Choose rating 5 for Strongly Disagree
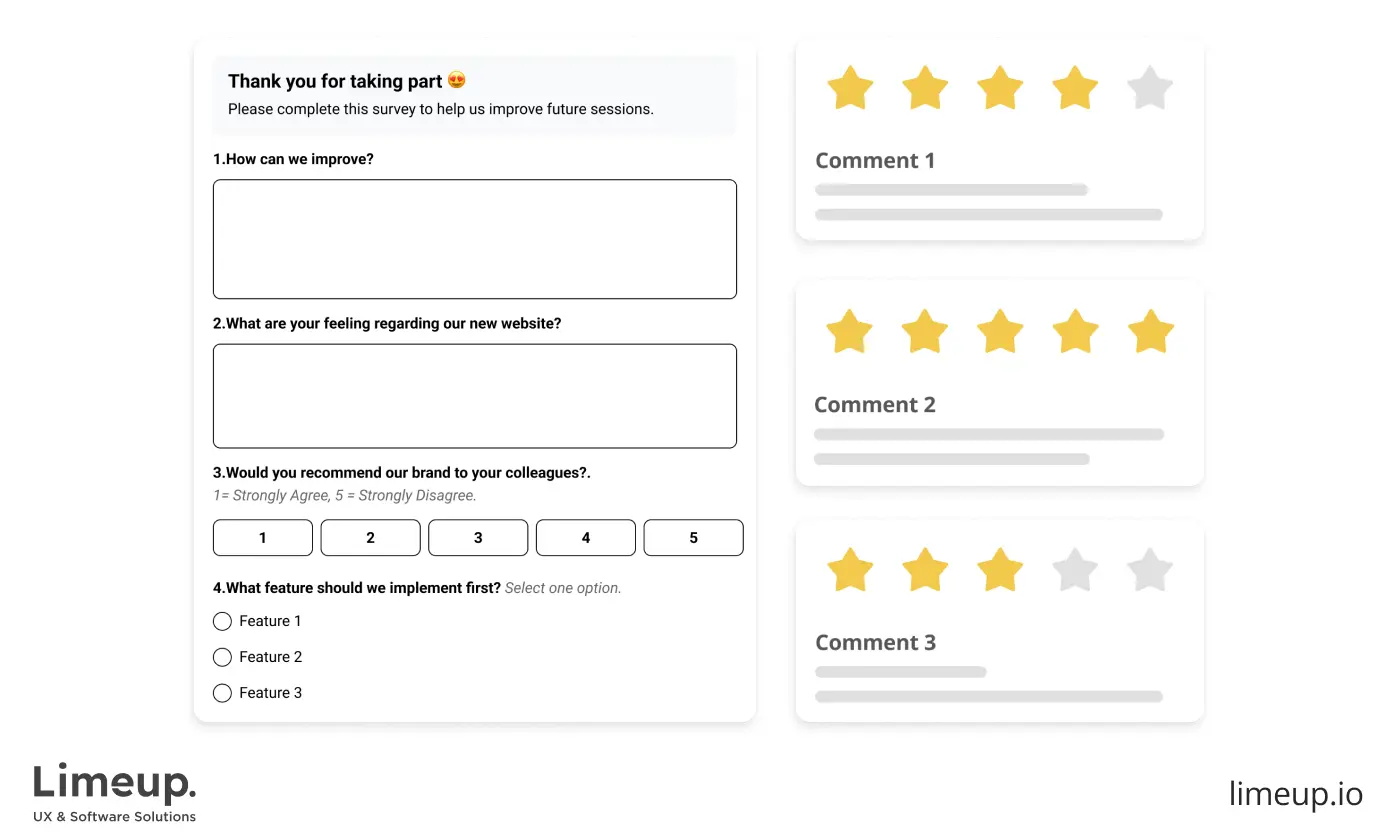1400x840 pixels. (693, 538)
